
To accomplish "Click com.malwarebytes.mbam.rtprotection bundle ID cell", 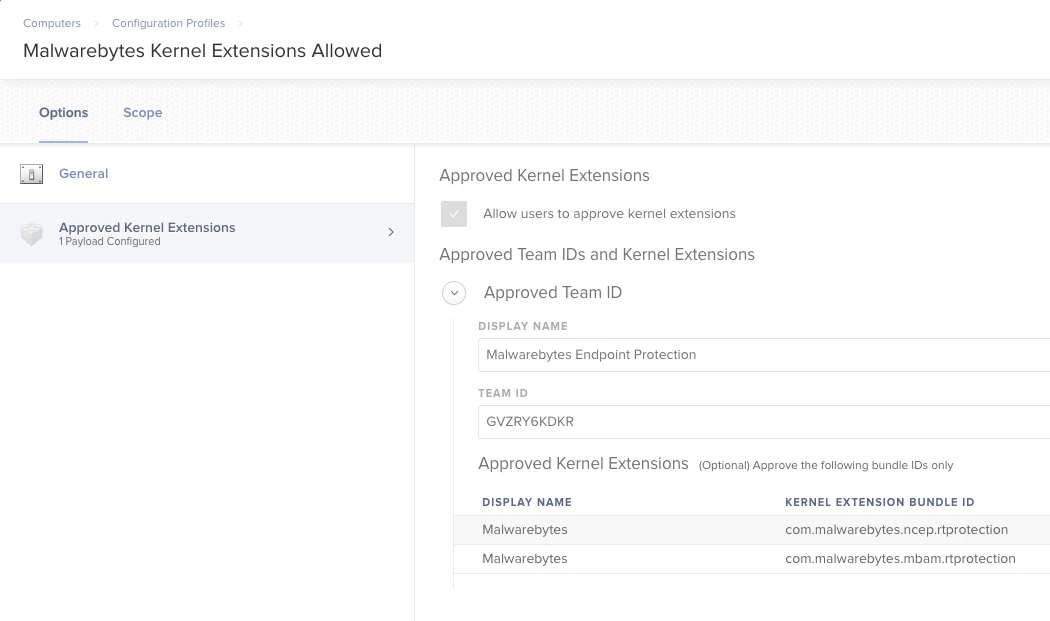I will click(x=900, y=559).
